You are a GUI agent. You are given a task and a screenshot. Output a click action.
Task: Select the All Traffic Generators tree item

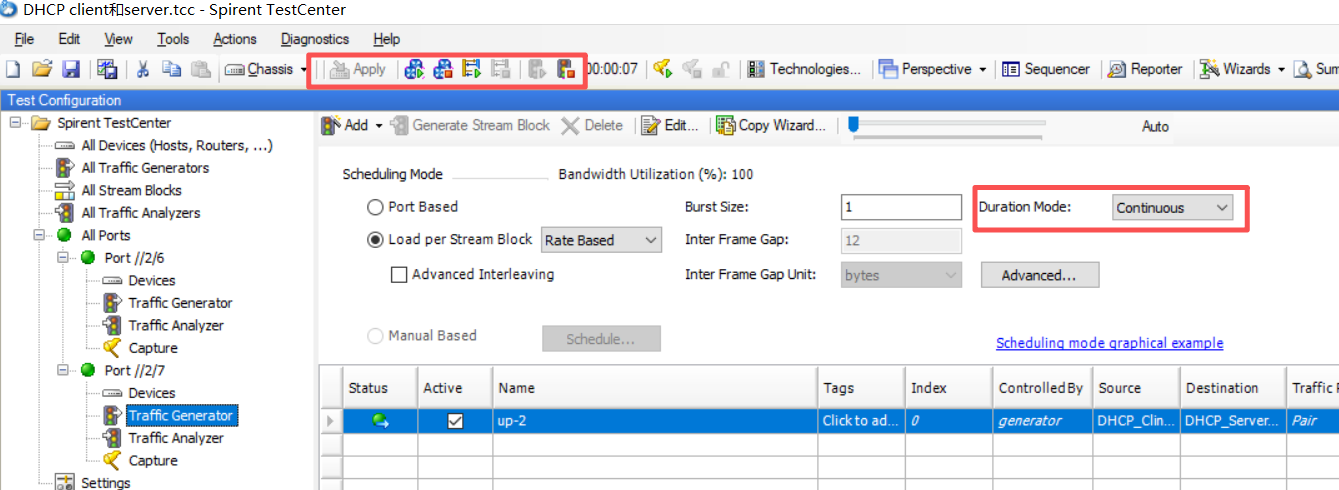point(145,168)
